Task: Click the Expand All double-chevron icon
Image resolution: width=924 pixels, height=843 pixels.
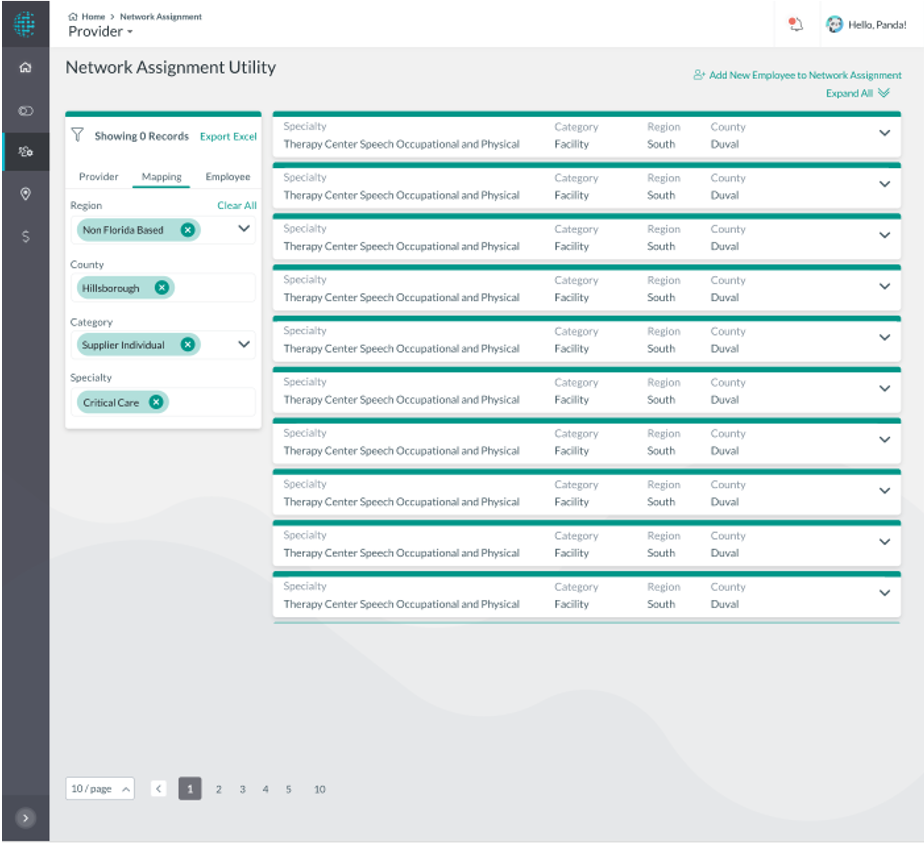Action: coord(884,92)
